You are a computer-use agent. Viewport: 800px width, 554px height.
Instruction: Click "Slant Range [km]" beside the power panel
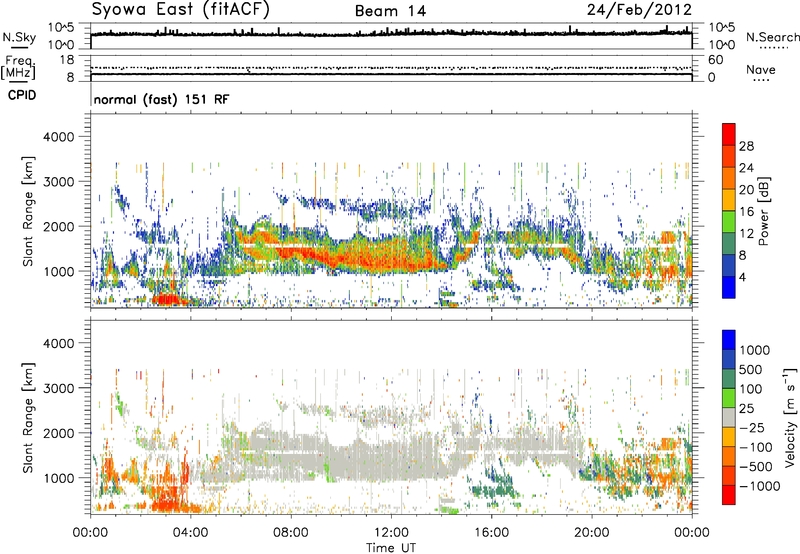tap(28, 212)
